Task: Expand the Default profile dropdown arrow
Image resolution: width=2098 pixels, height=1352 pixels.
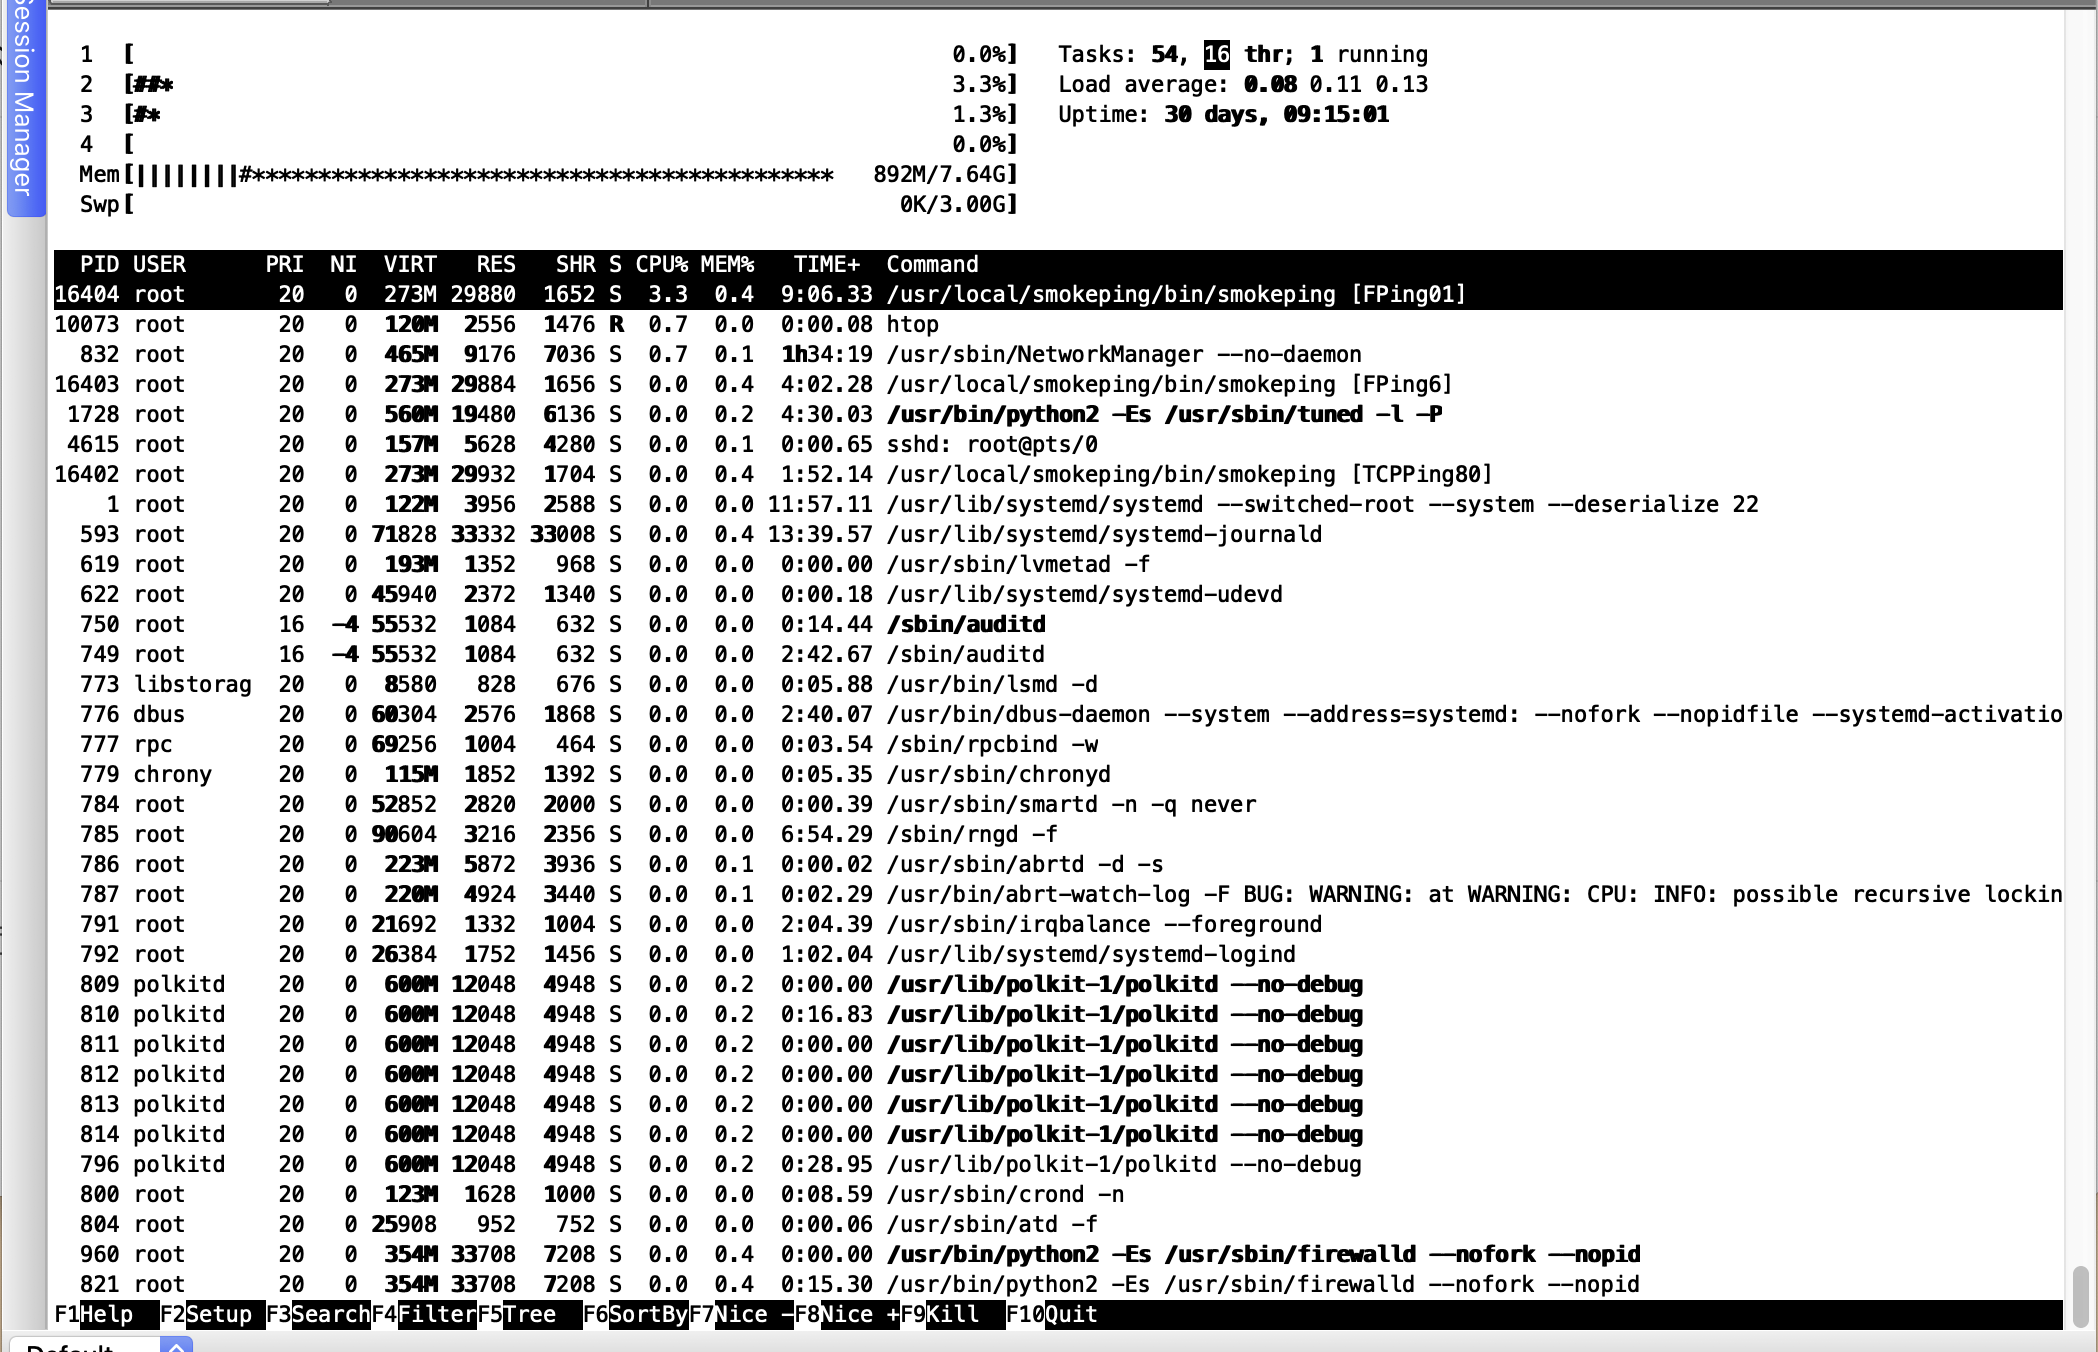Action: [x=176, y=1346]
